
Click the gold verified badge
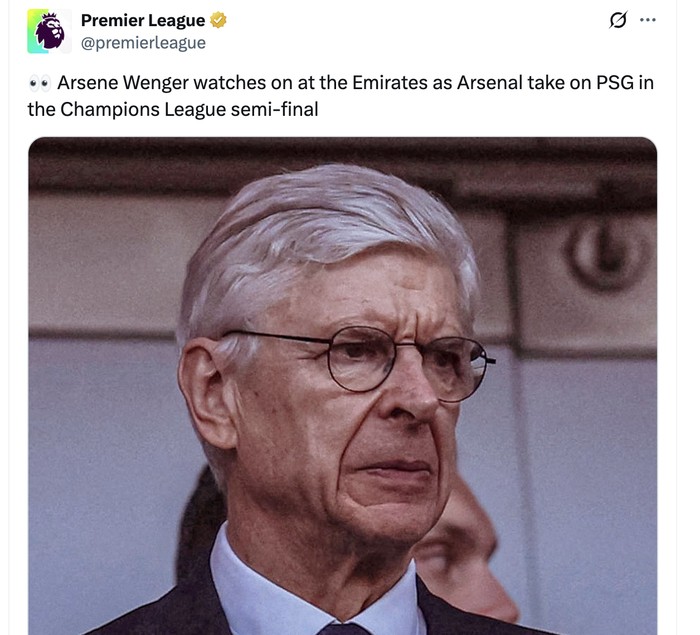(x=218, y=21)
